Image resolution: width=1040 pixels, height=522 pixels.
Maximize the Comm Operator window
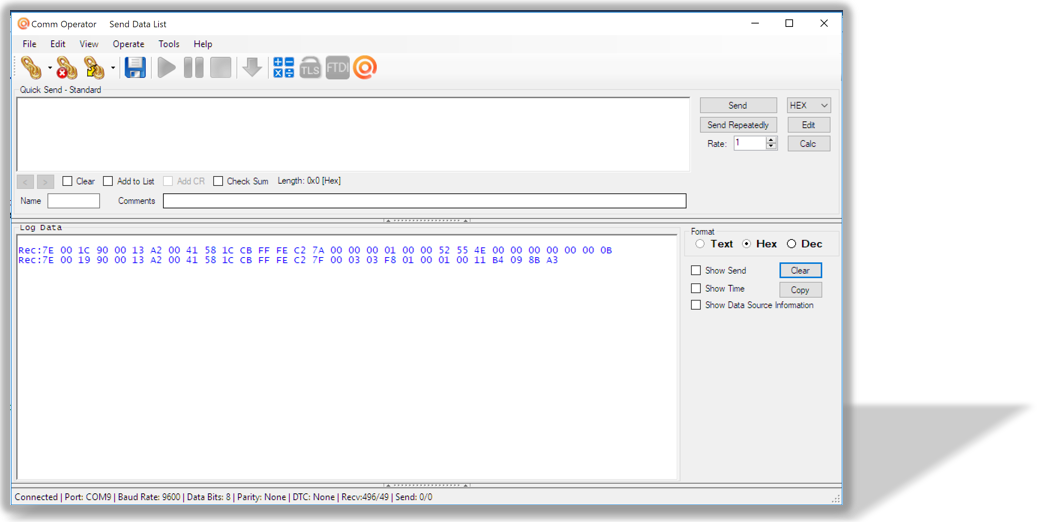click(x=789, y=23)
